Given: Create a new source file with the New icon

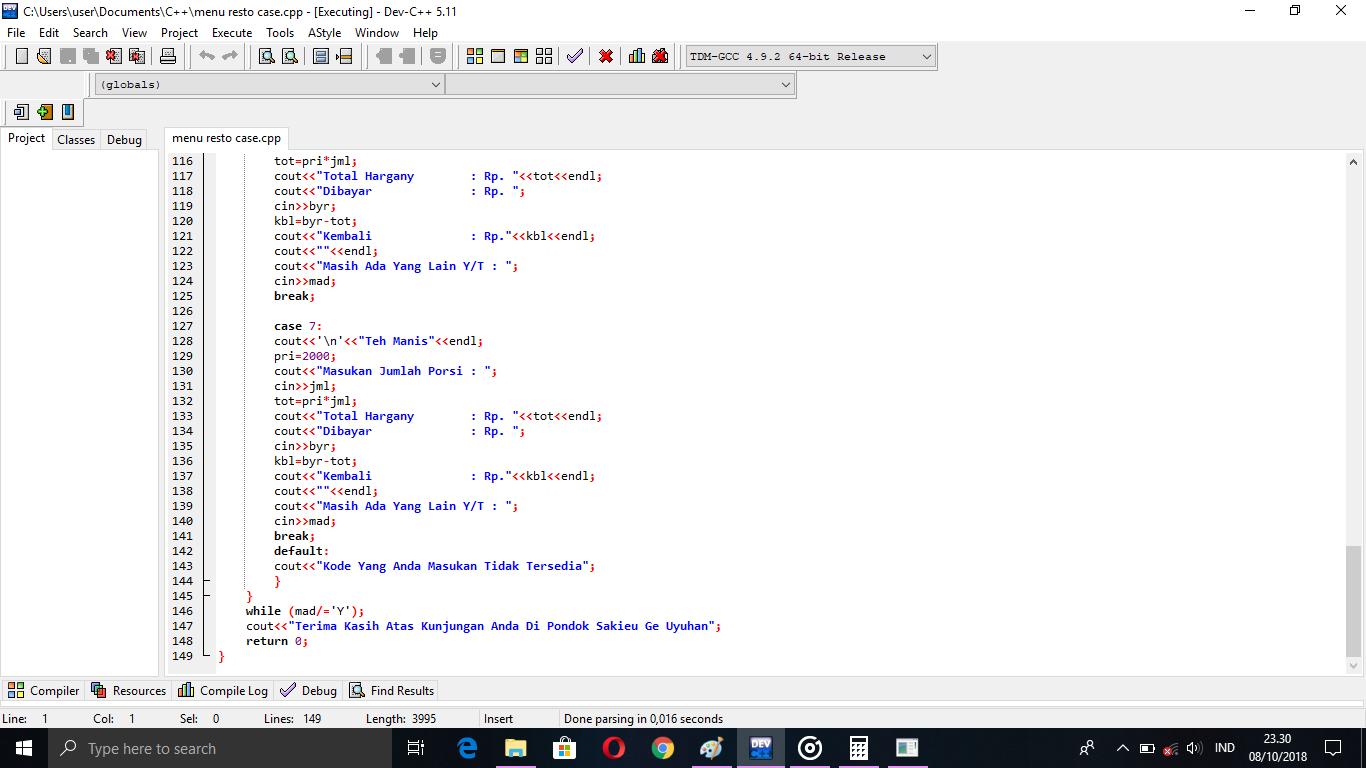Looking at the screenshot, I should 21,56.
